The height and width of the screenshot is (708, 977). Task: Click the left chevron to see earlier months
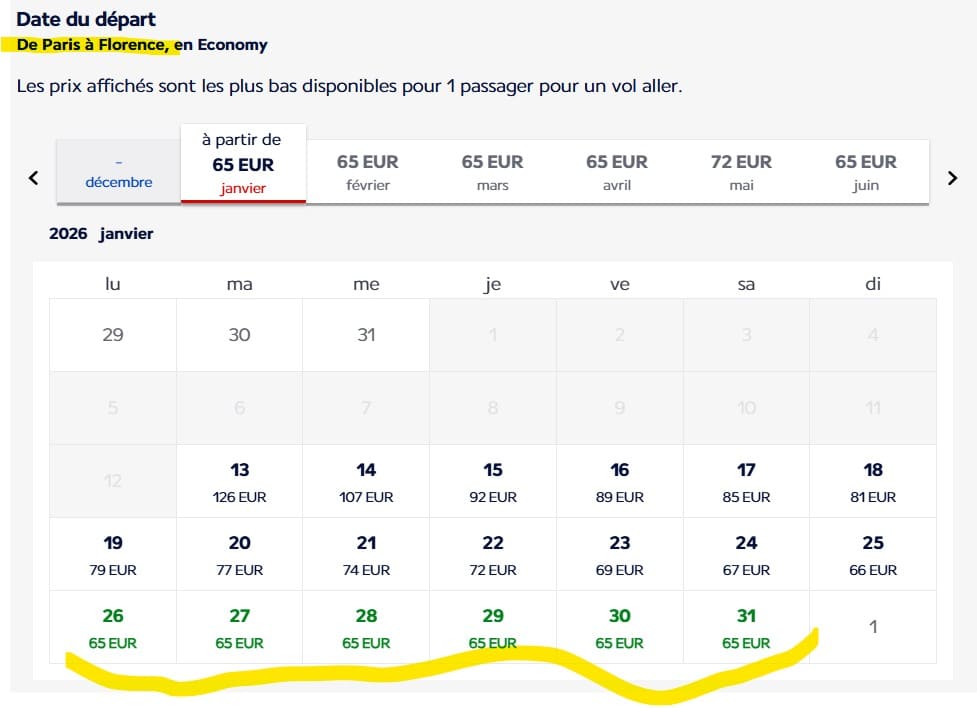pos(32,177)
